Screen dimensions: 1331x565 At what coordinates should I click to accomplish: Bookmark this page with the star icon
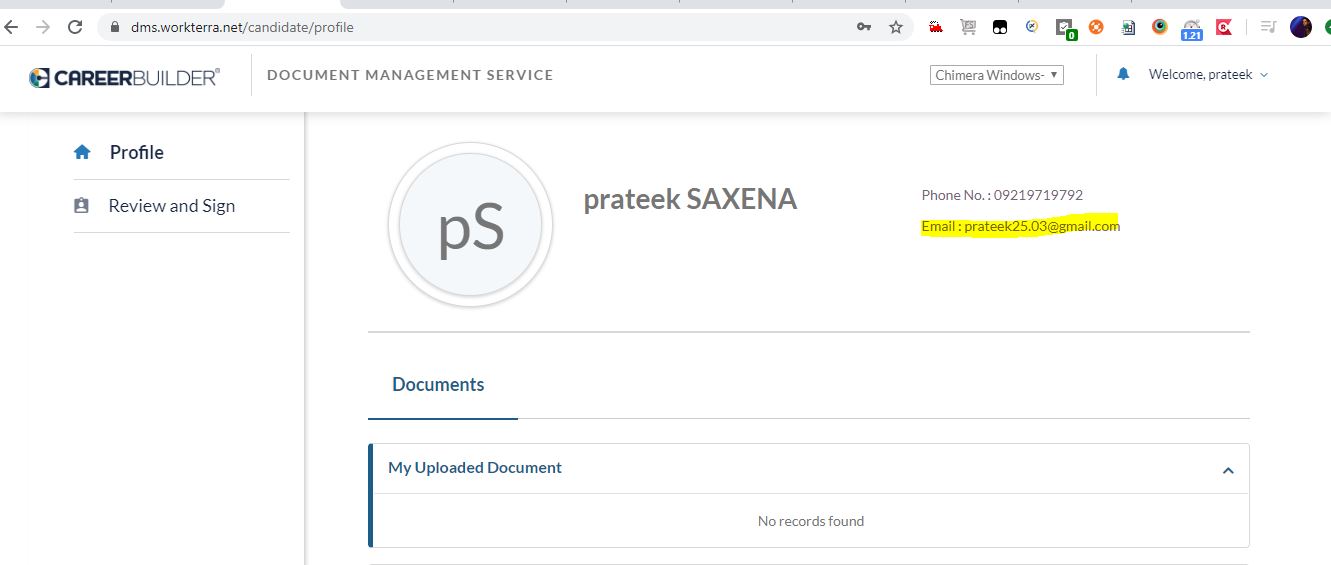click(895, 27)
